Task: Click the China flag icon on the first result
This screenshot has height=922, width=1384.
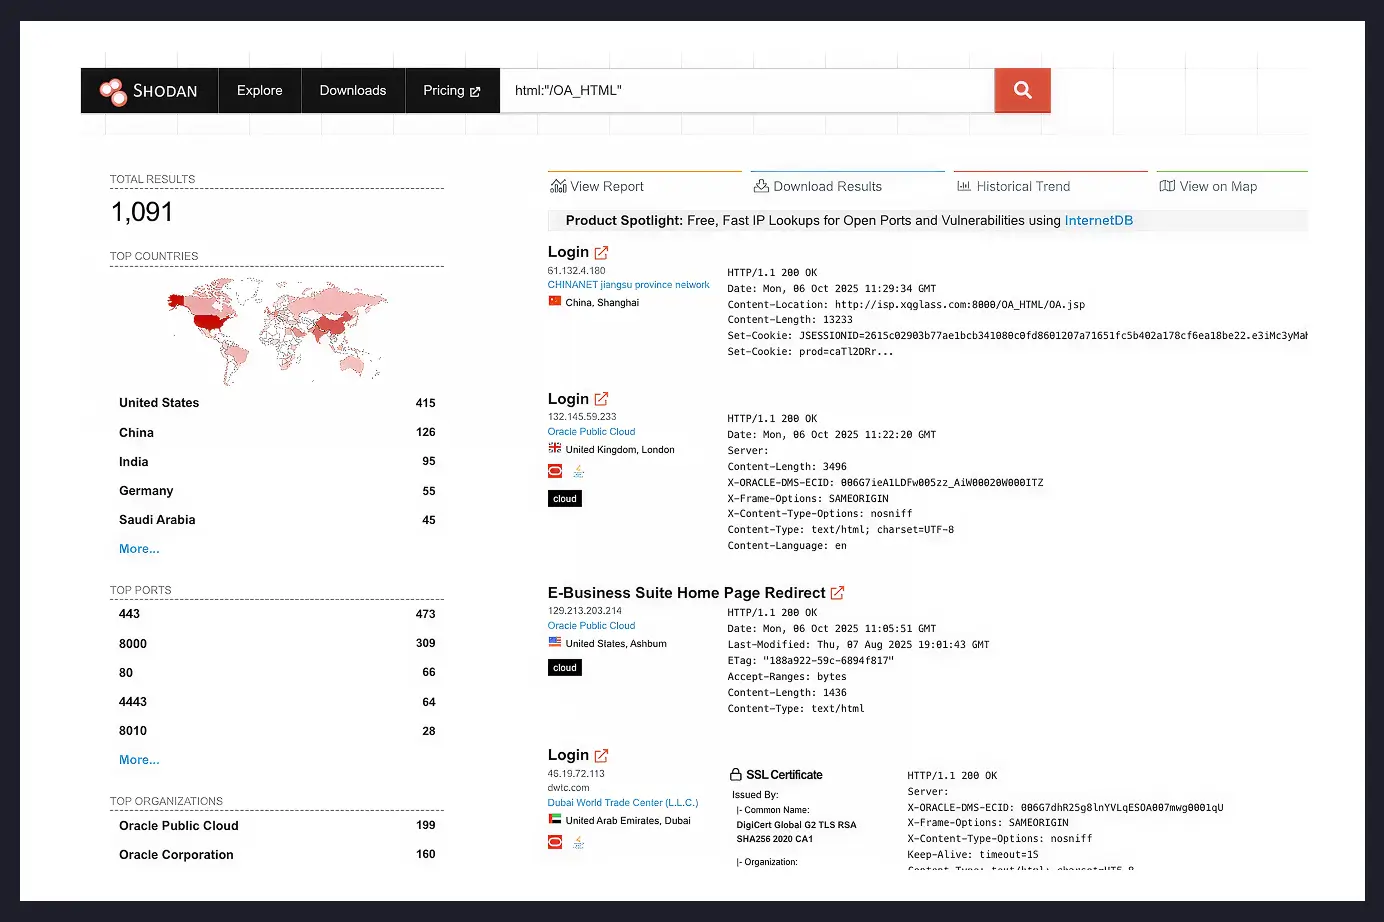Action: (x=554, y=301)
